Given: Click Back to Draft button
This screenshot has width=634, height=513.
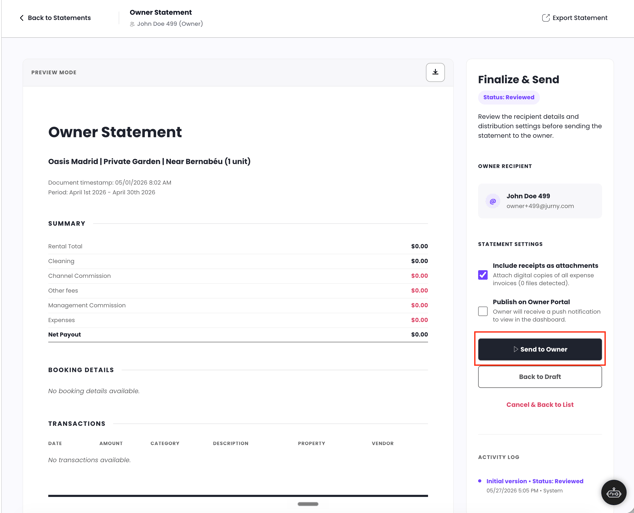Looking at the screenshot, I should click(x=540, y=377).
